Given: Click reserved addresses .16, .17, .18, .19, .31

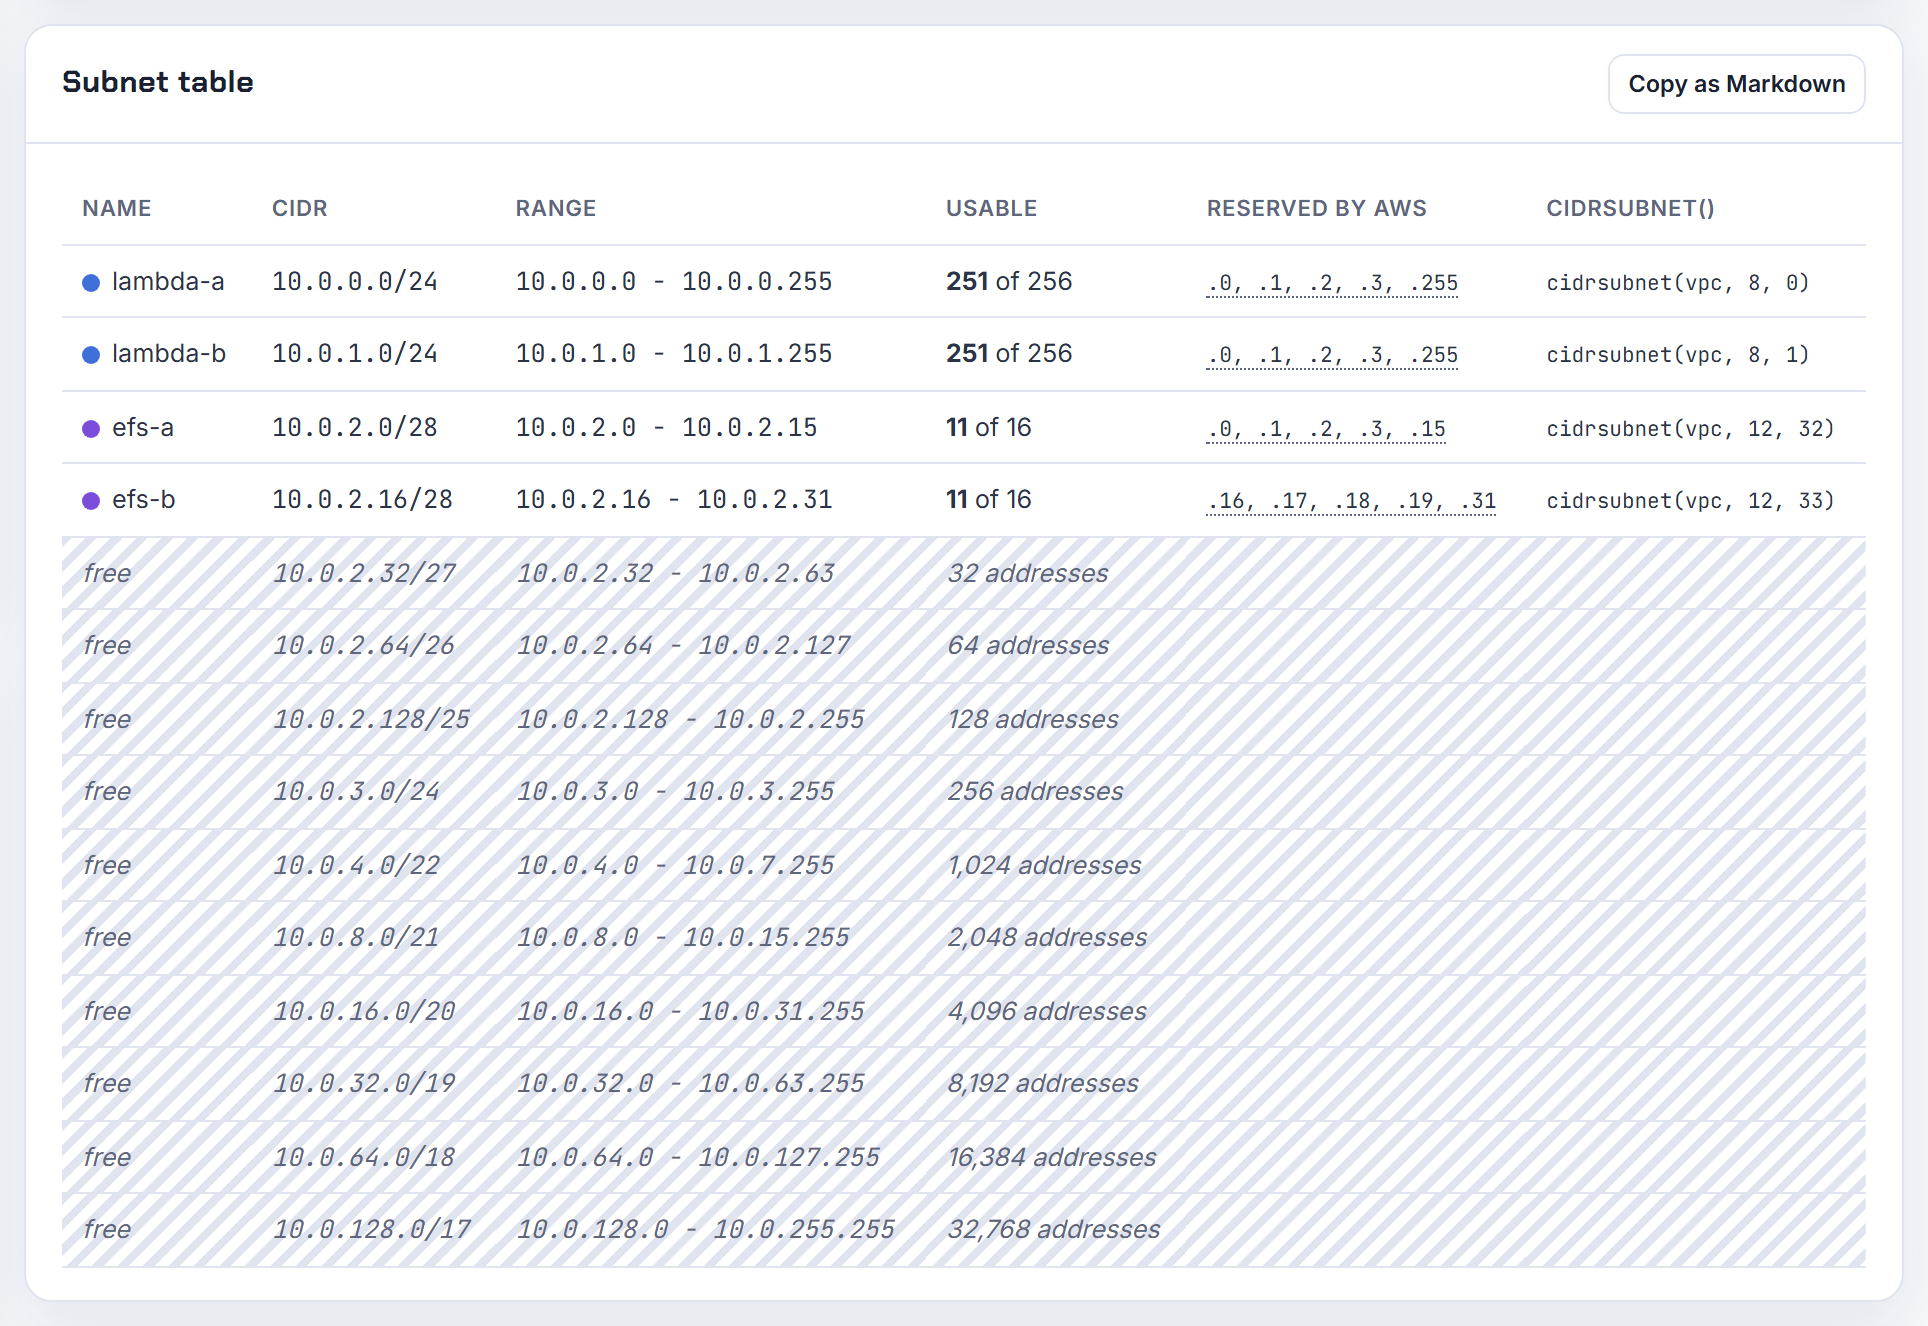Looking at the screenshot, I should point(1352,501).
